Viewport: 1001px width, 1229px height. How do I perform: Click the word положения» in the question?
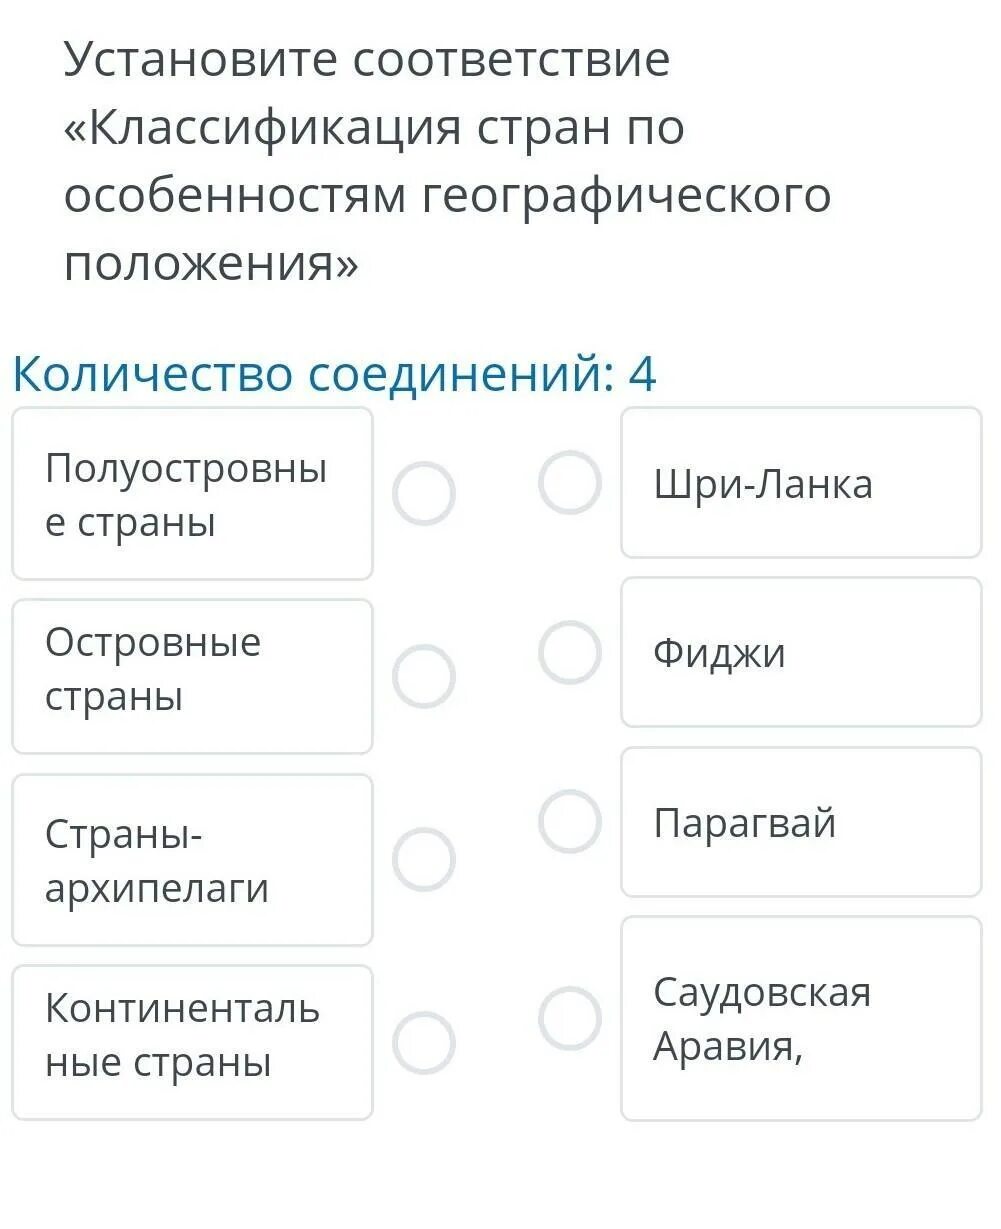211,264
